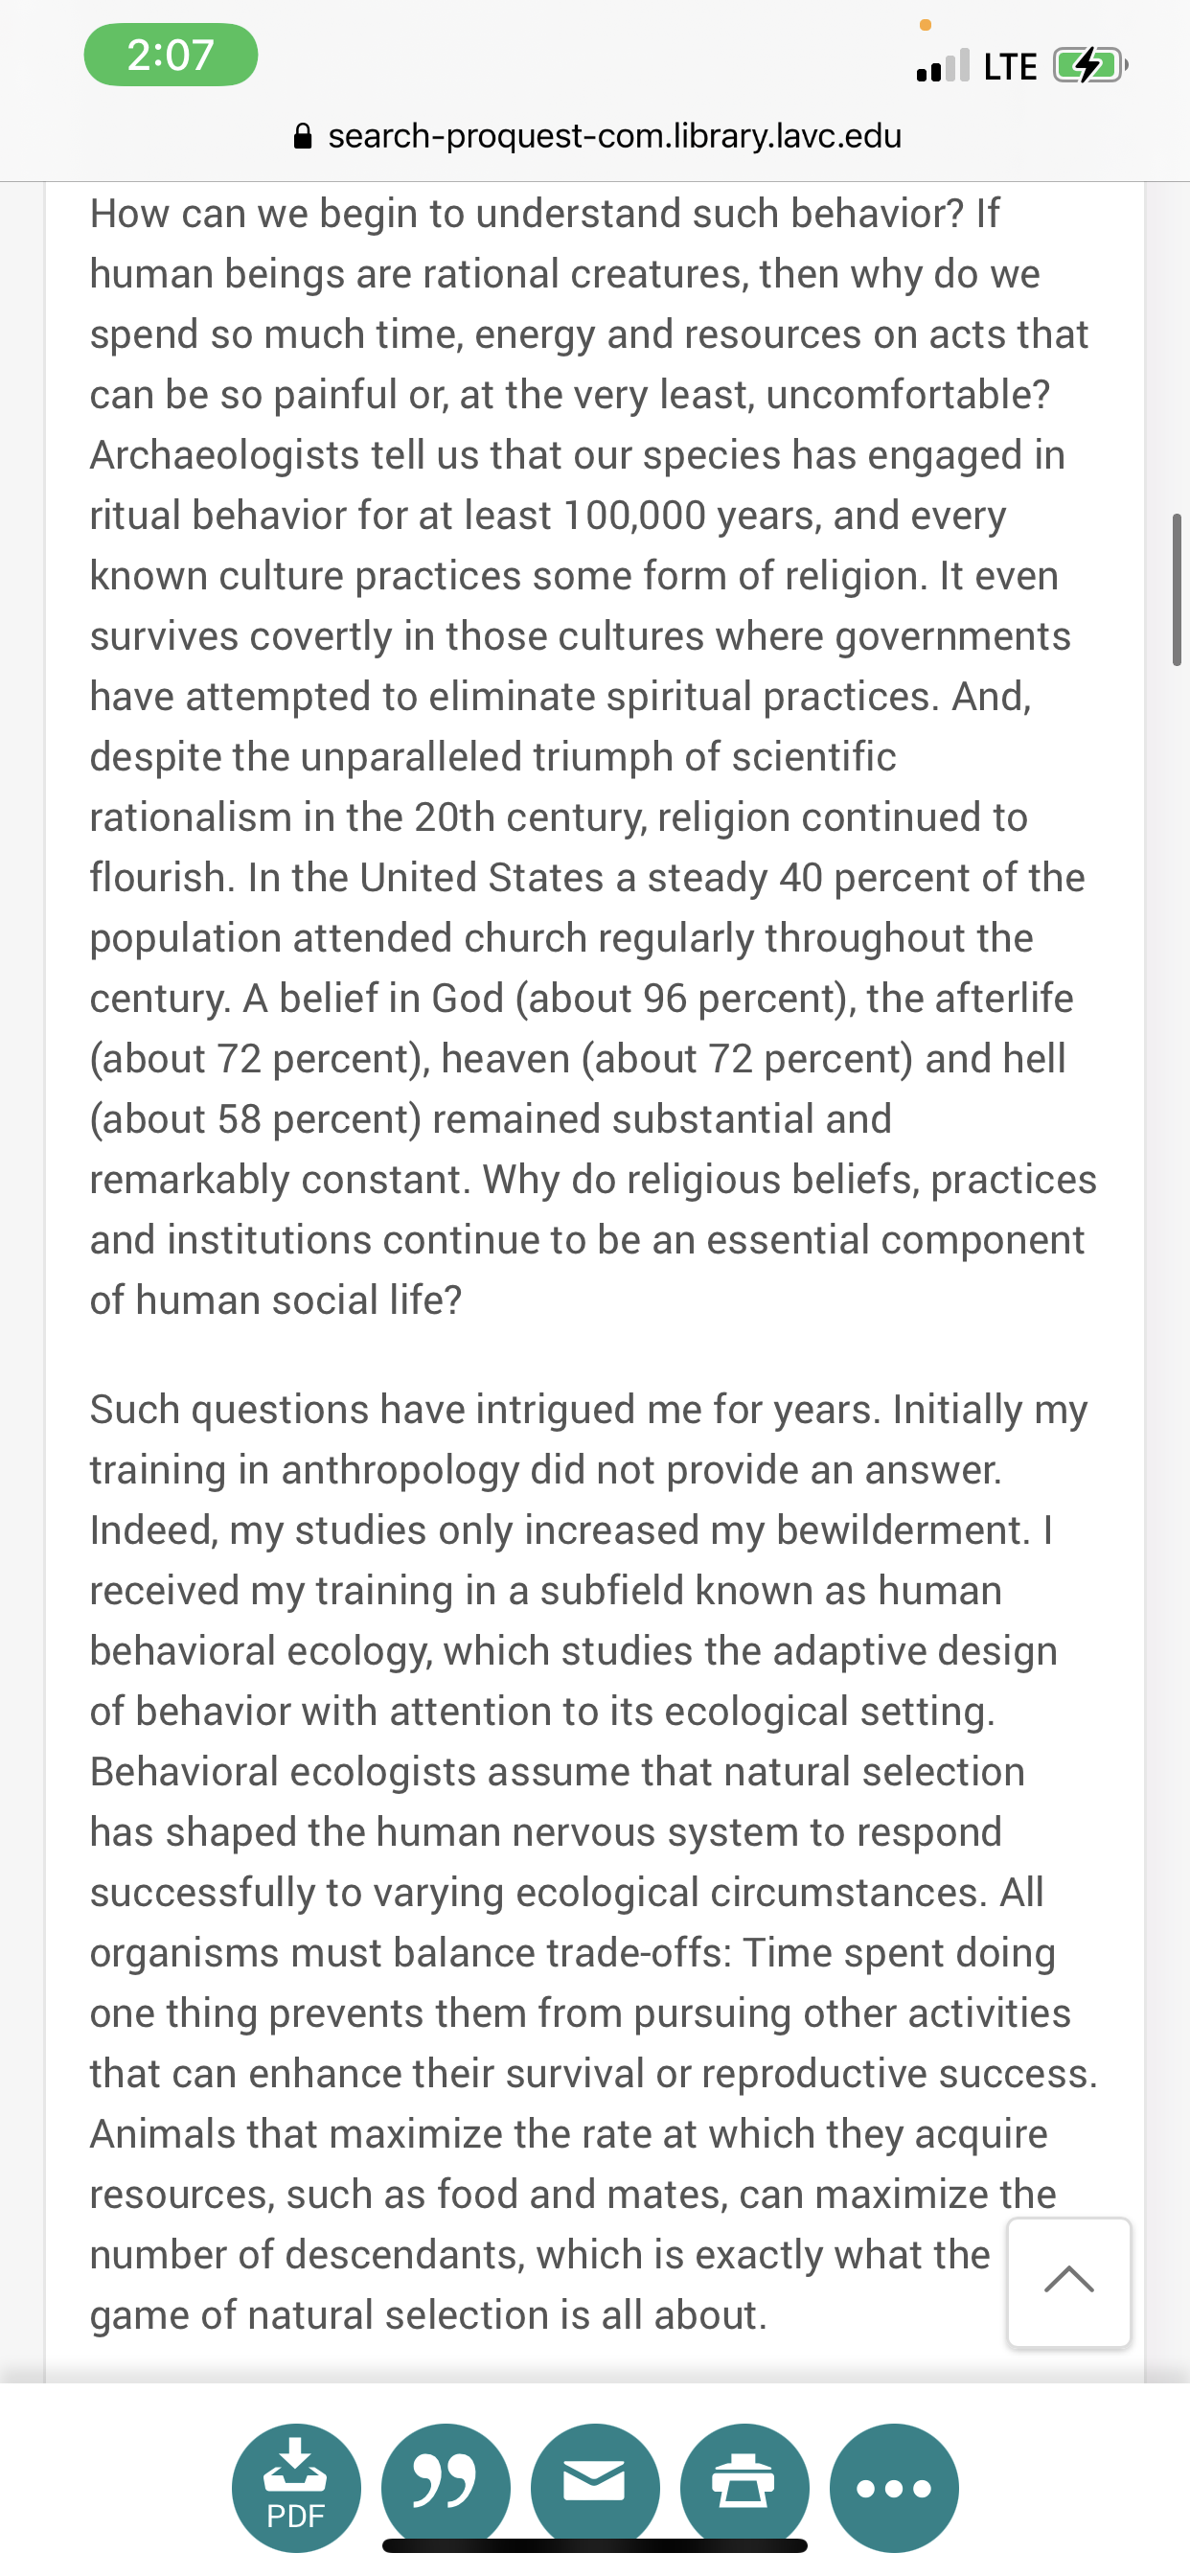Tap the charging battery status icon

point(1089,66)
